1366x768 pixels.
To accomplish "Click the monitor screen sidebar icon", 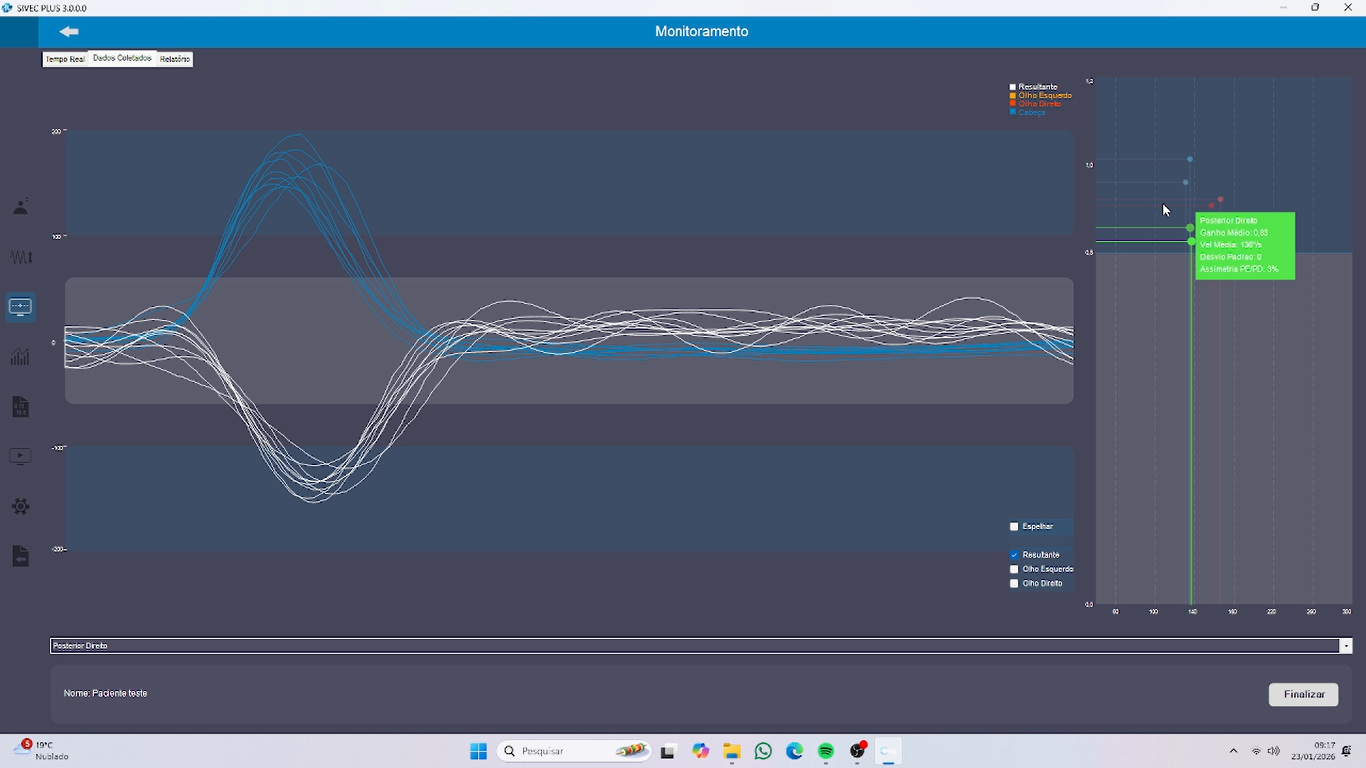I will coord(20,307).
